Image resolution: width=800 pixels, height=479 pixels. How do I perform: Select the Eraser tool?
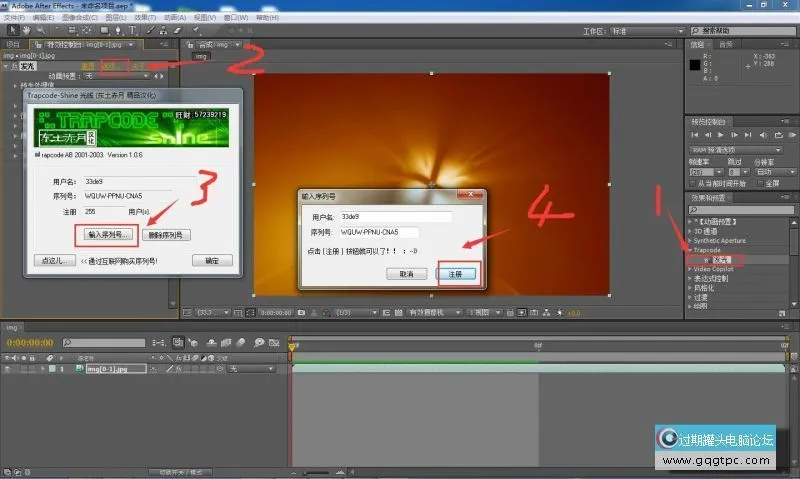[178, 31]
